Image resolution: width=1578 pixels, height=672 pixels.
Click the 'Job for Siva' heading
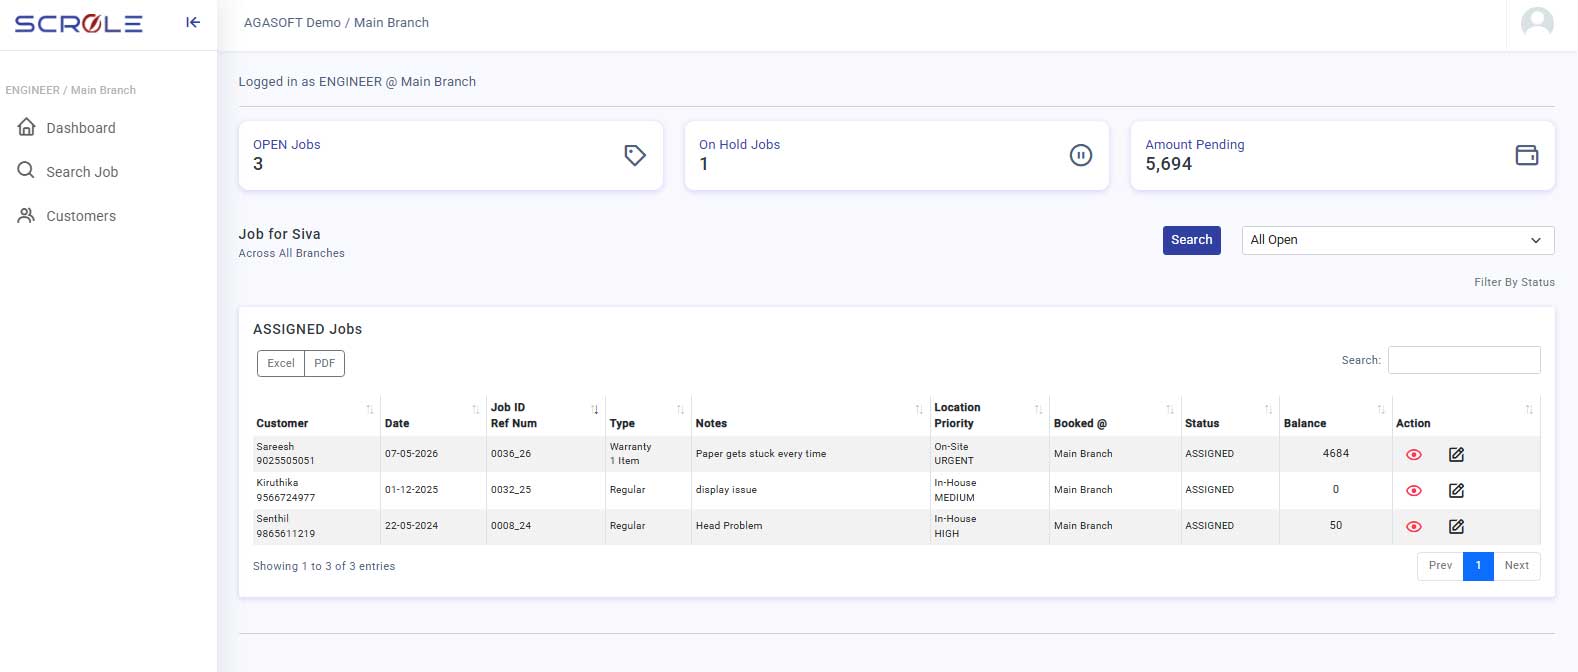pos(279,234)
